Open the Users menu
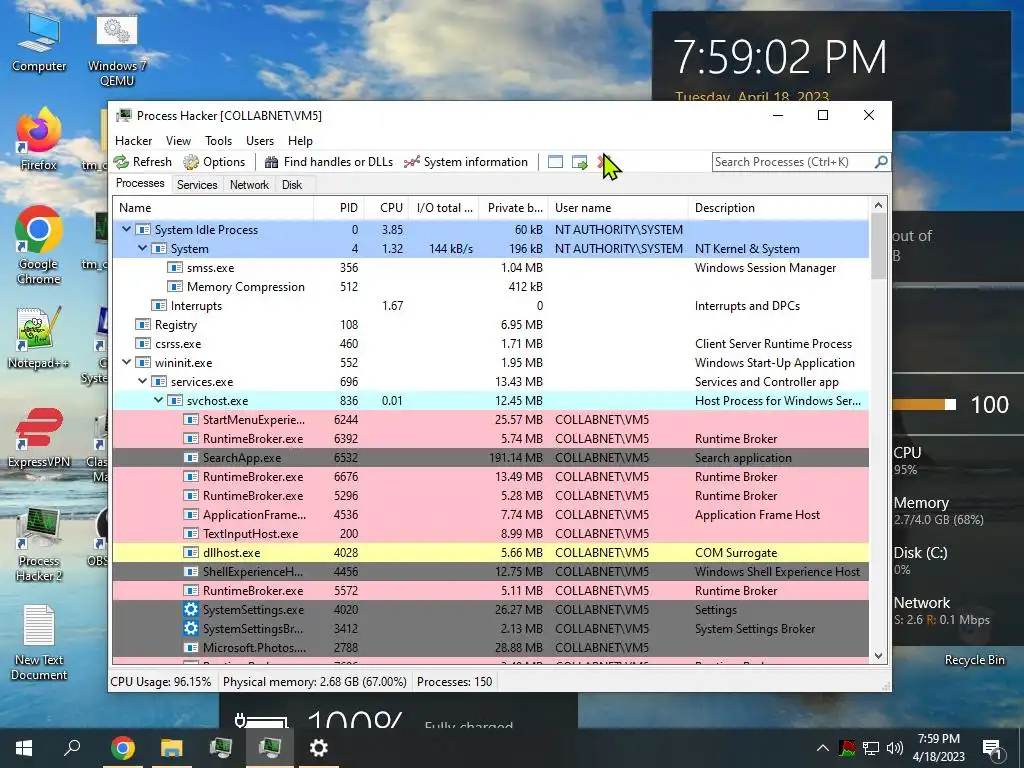 (x=260, y=141)
